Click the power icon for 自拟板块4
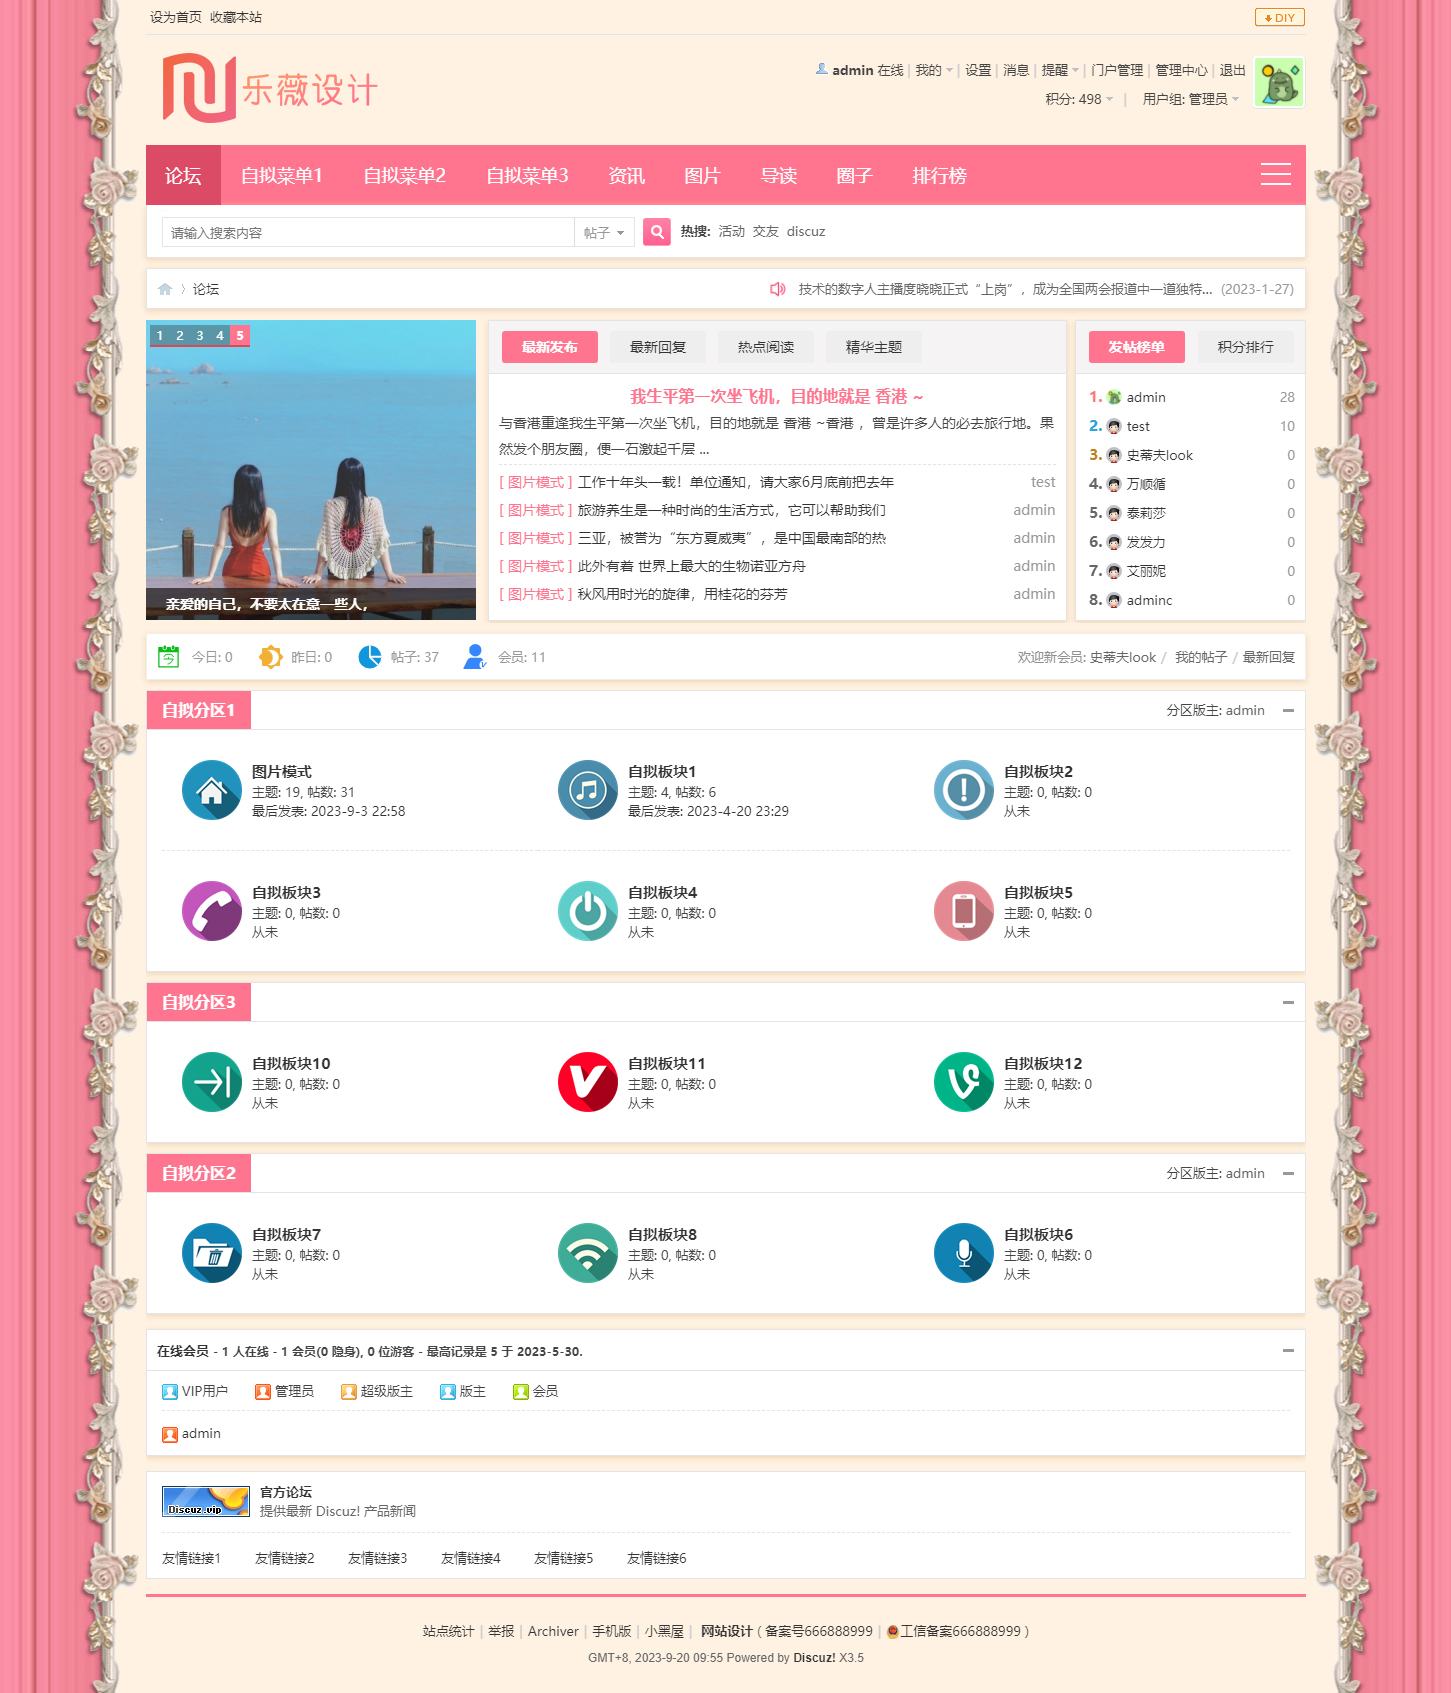This screenshot has height=1693, width=1451. 587,911
